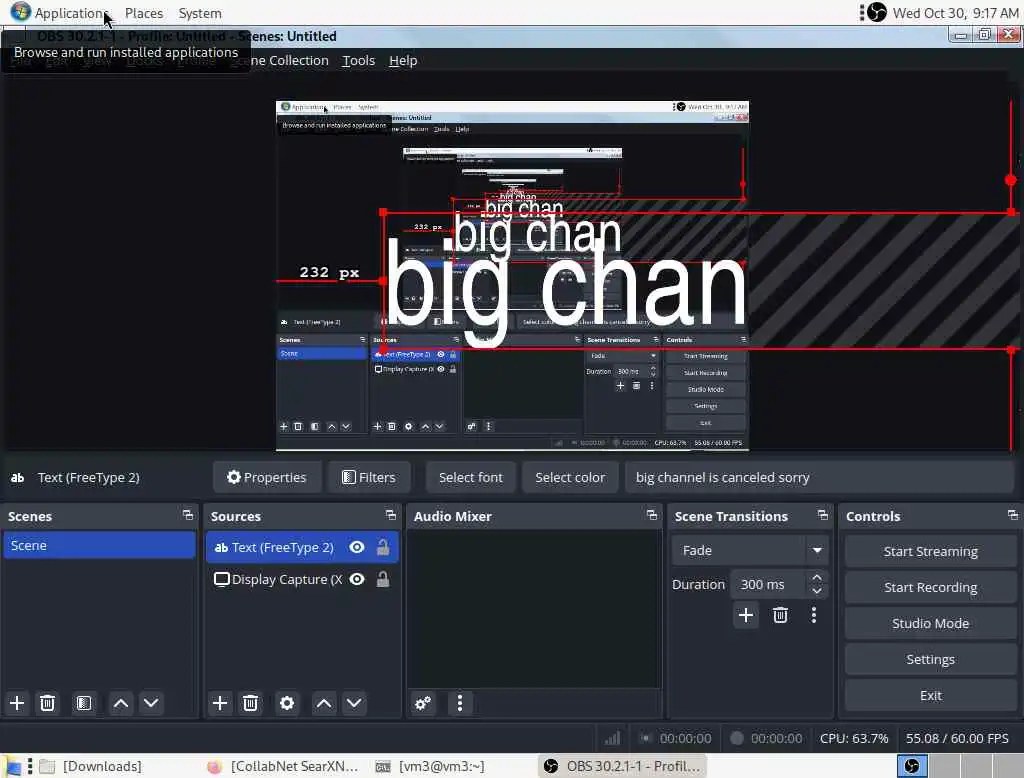Viewport: 1024px width, 778px height.
Task: Open the Scene Collection menu
Action: [x=290, y=61]
